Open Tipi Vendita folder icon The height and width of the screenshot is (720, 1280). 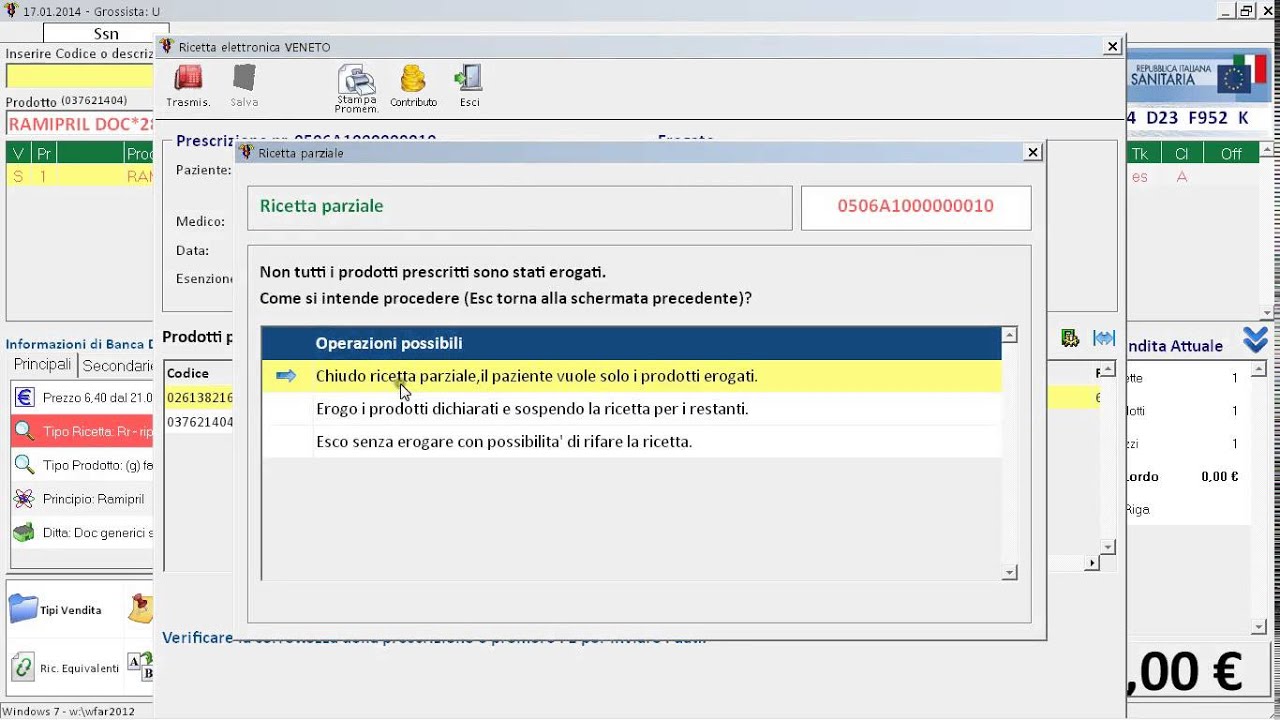(23, 609)
